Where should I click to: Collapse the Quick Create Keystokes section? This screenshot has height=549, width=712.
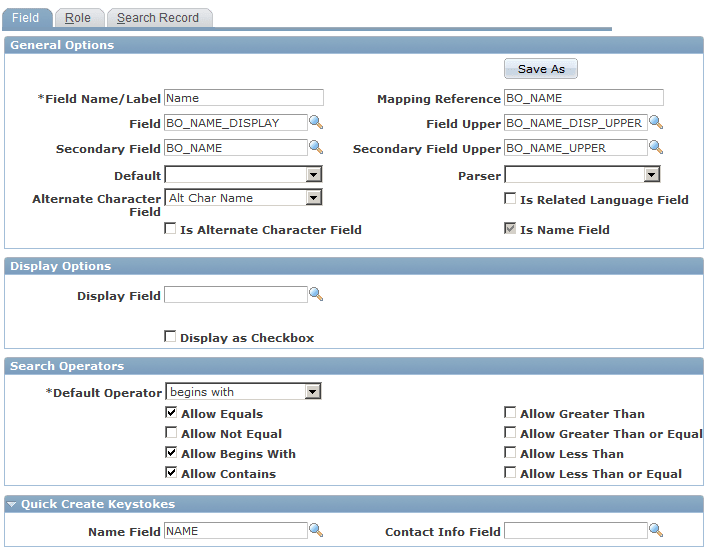pyautogui.click(x=12, y=504)
